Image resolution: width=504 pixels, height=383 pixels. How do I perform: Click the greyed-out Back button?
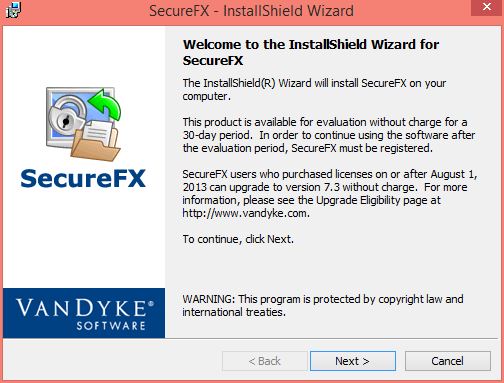click(265, 361)
